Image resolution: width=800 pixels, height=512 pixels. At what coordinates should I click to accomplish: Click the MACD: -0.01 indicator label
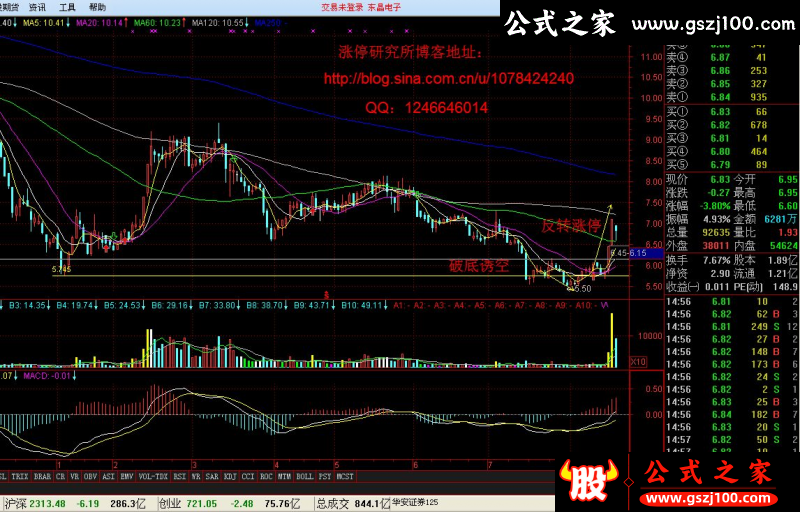(46, 376)
